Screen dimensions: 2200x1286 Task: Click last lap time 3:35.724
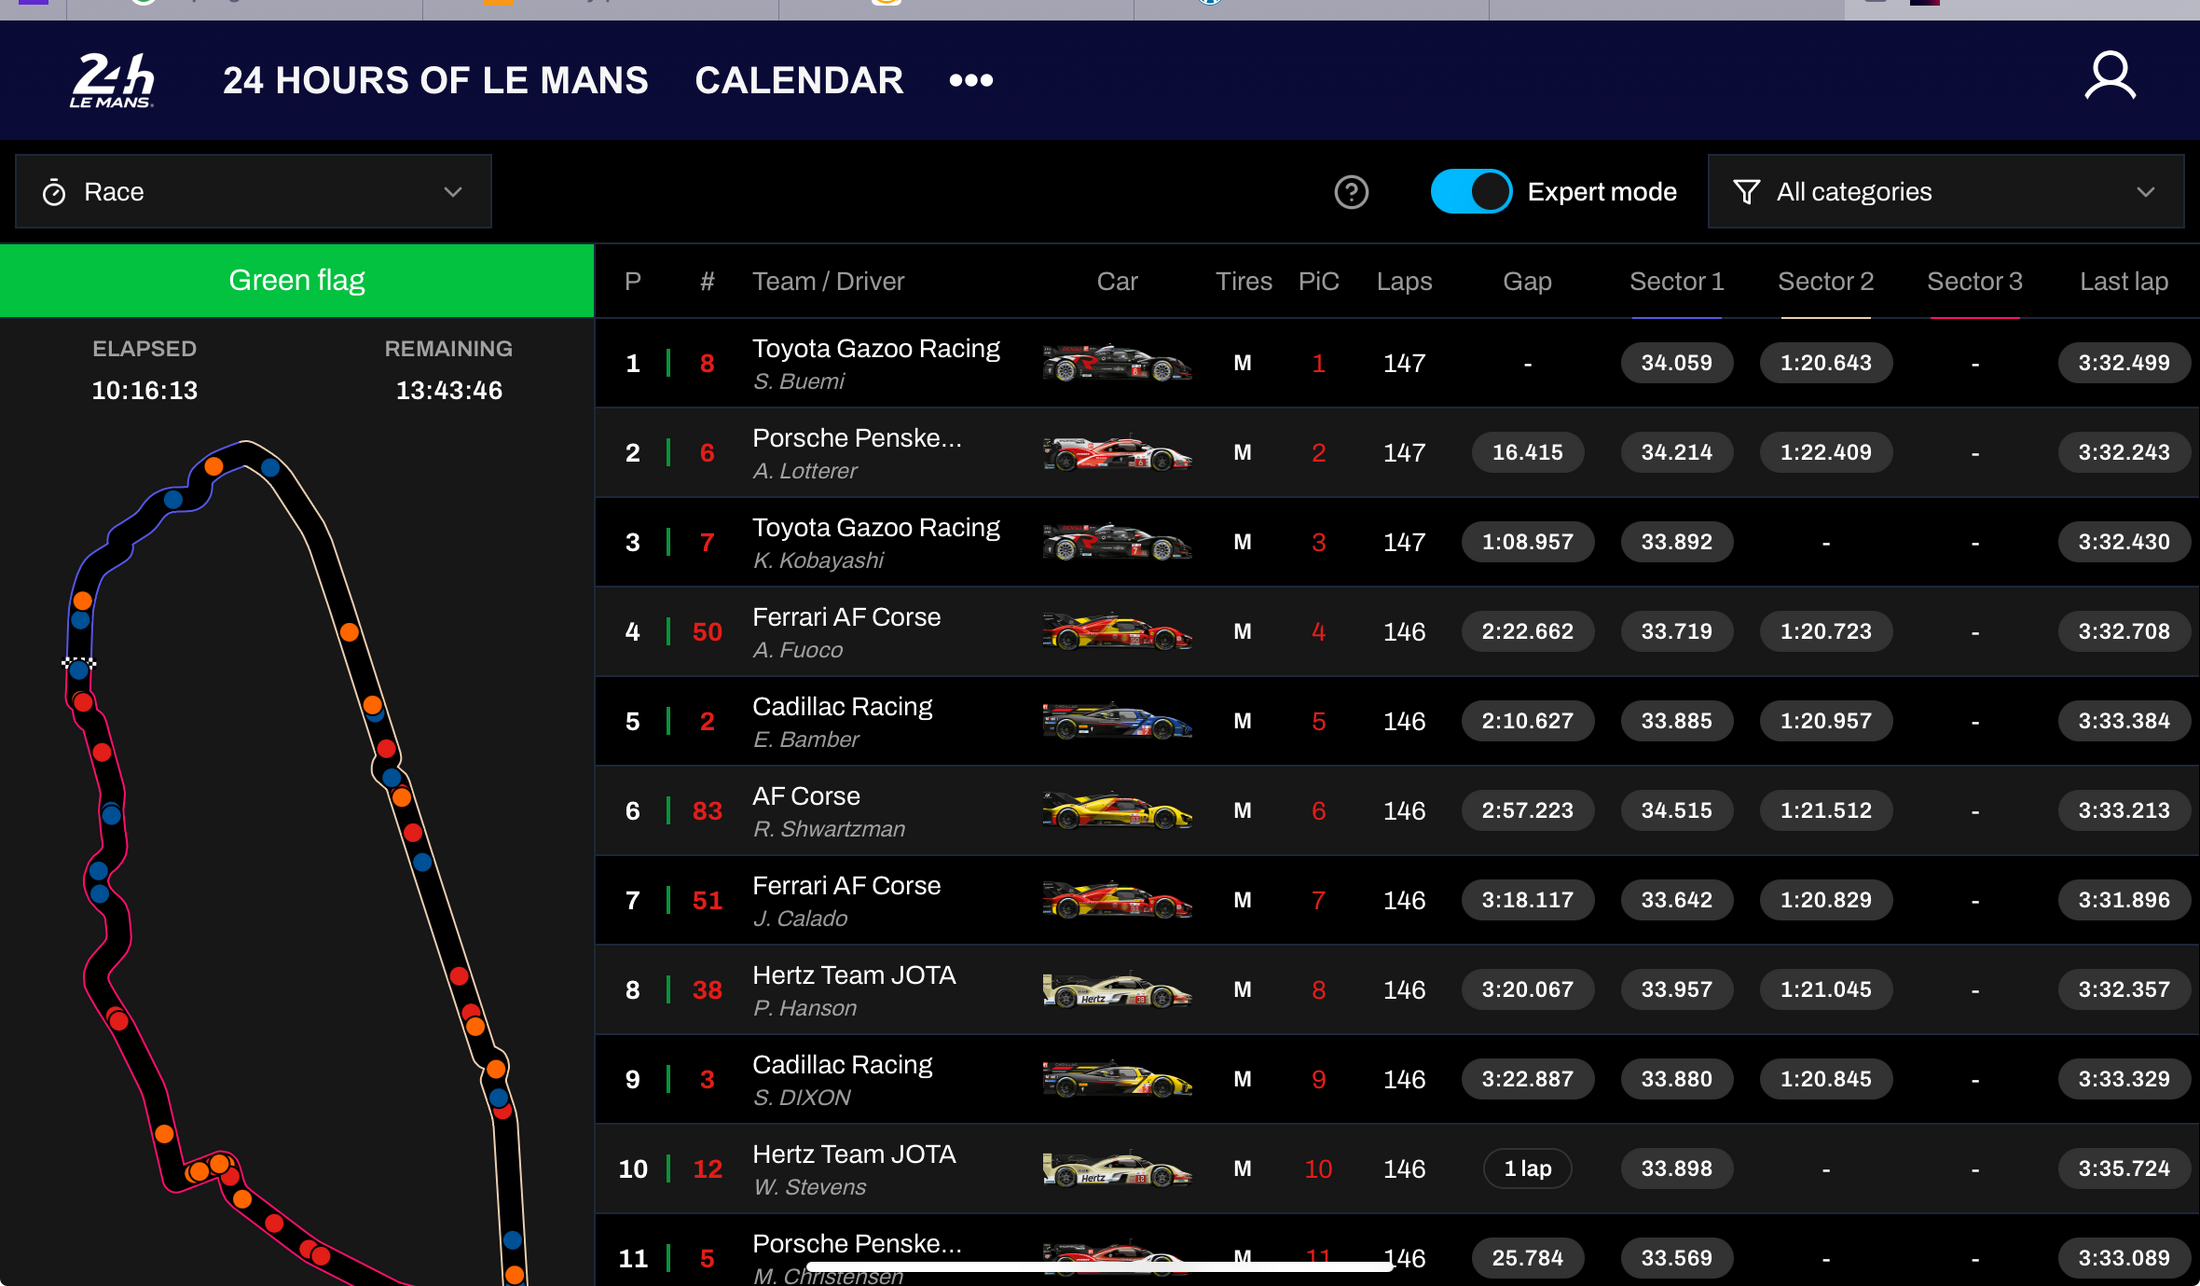click(x=2124, y=1169)
